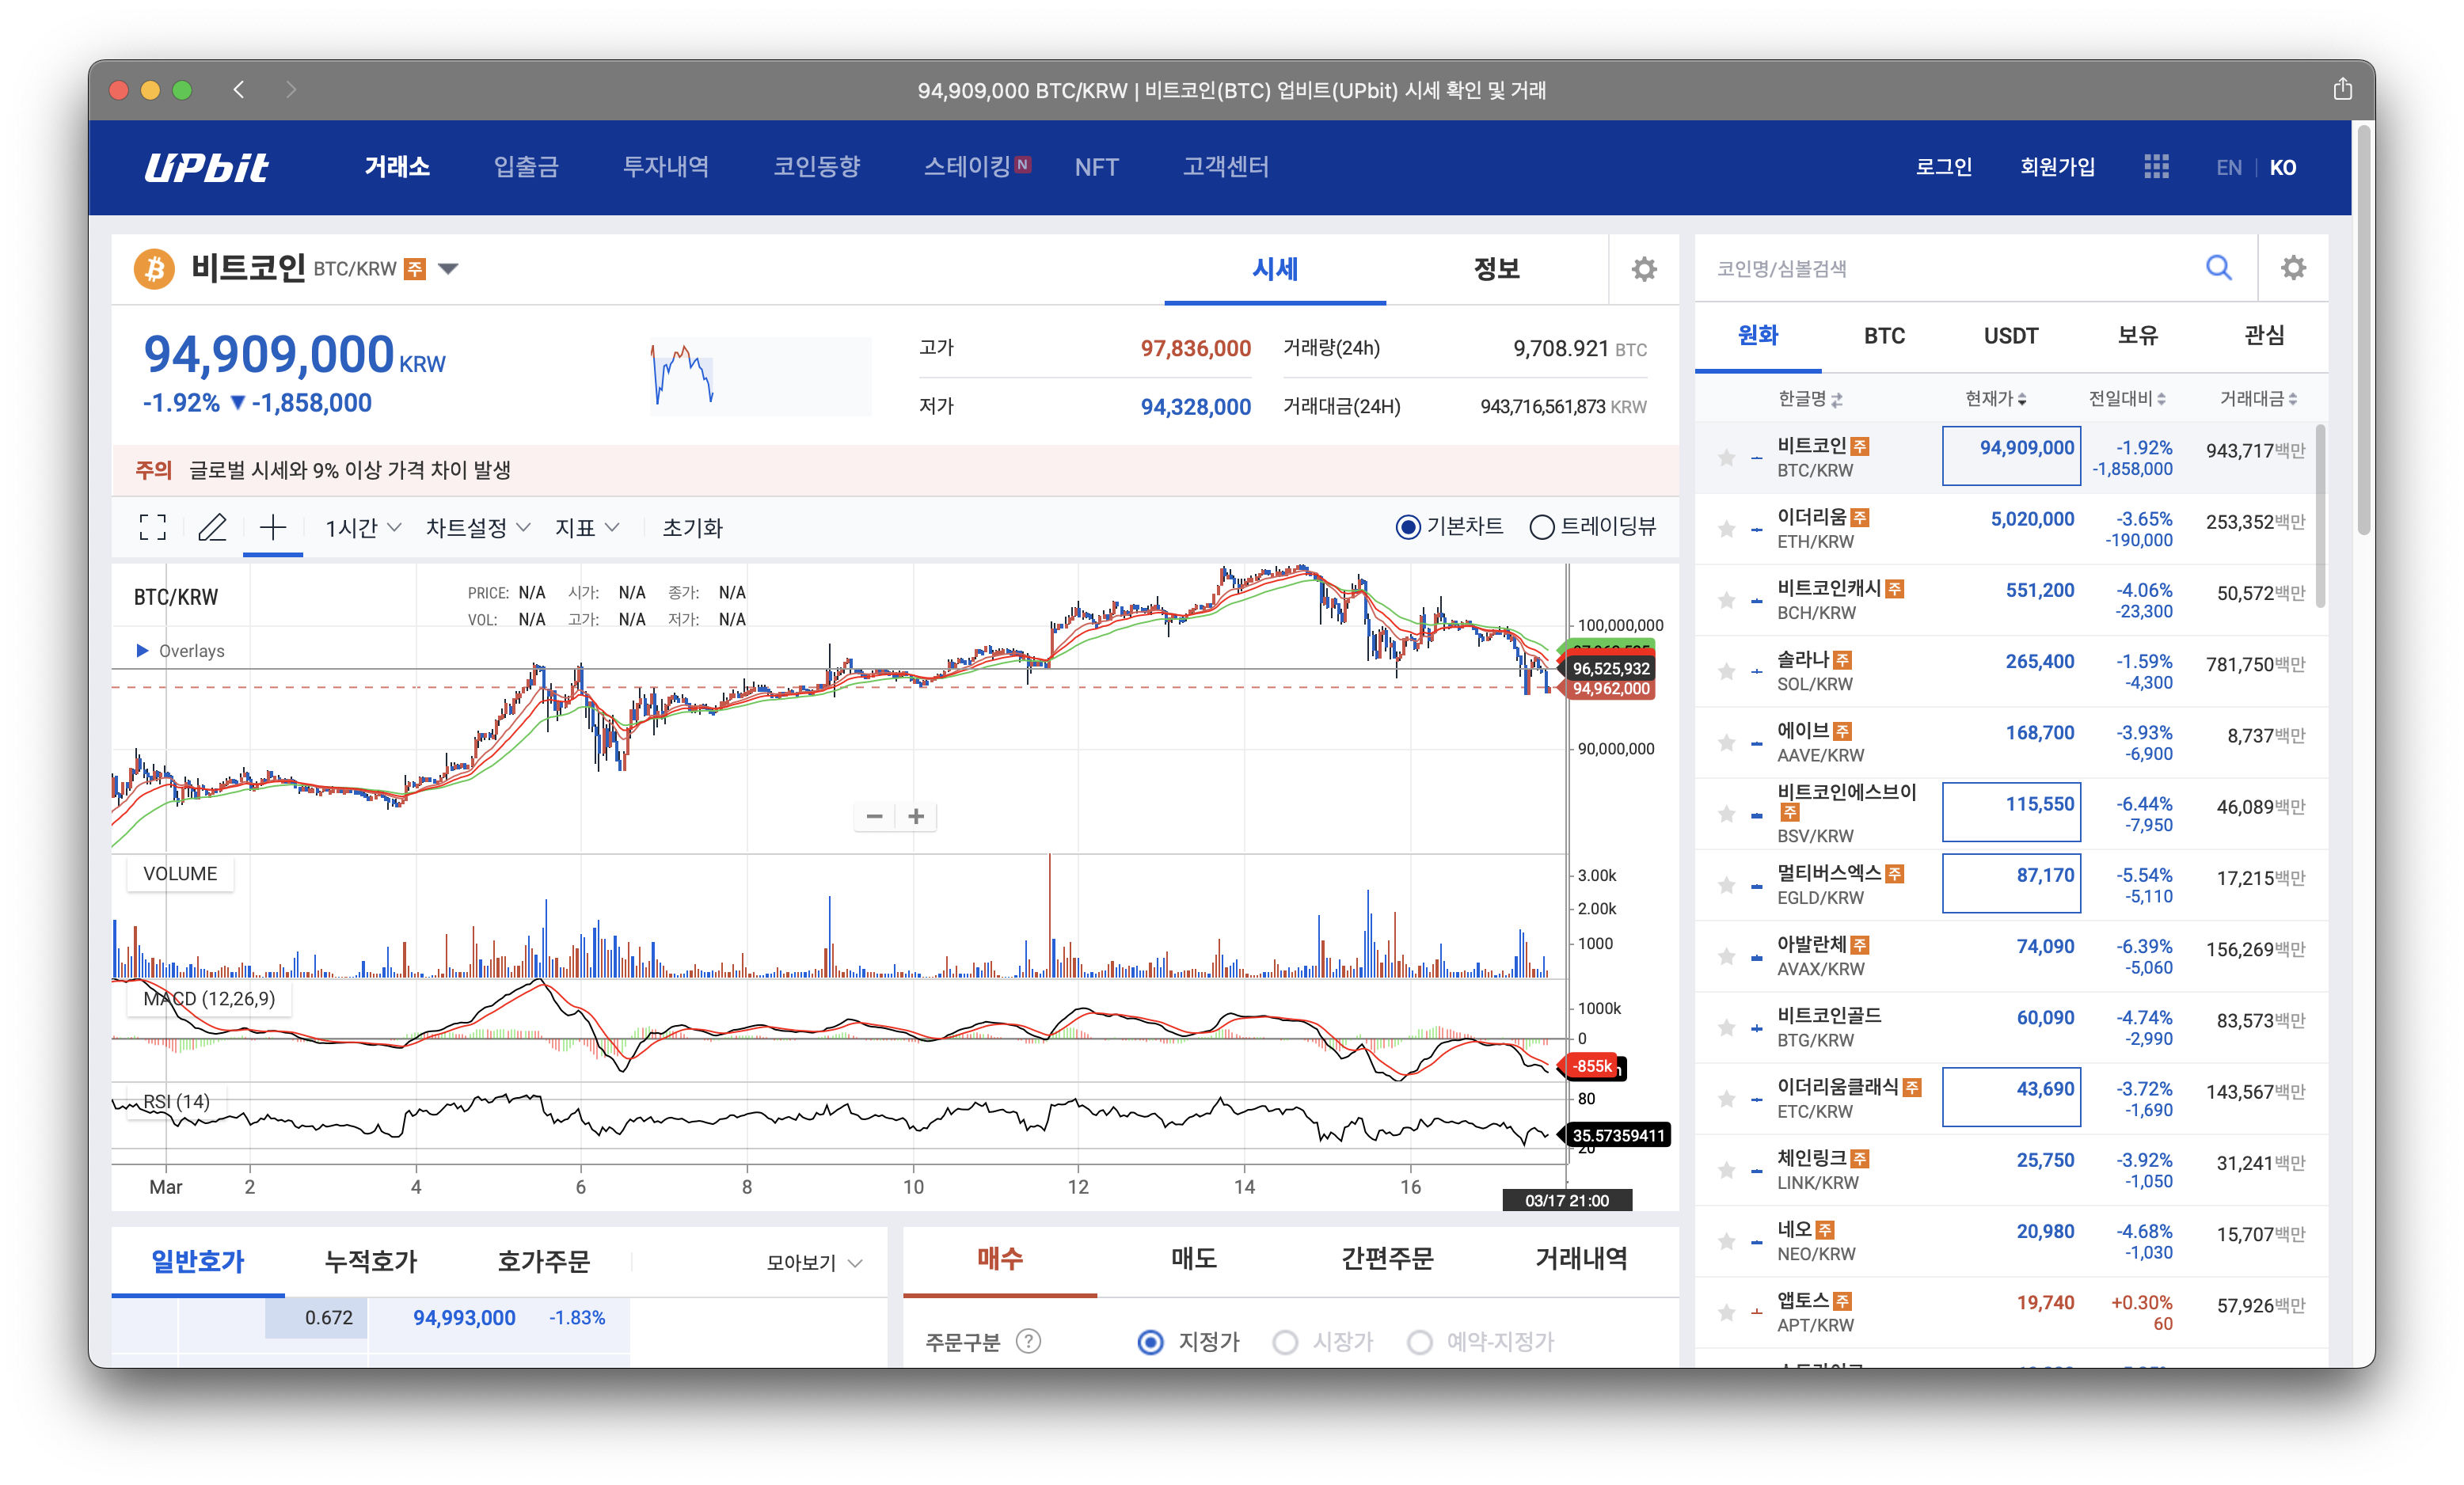Sort by 거래대금 column
2464x1485 pixels.
pos(2258,399)
